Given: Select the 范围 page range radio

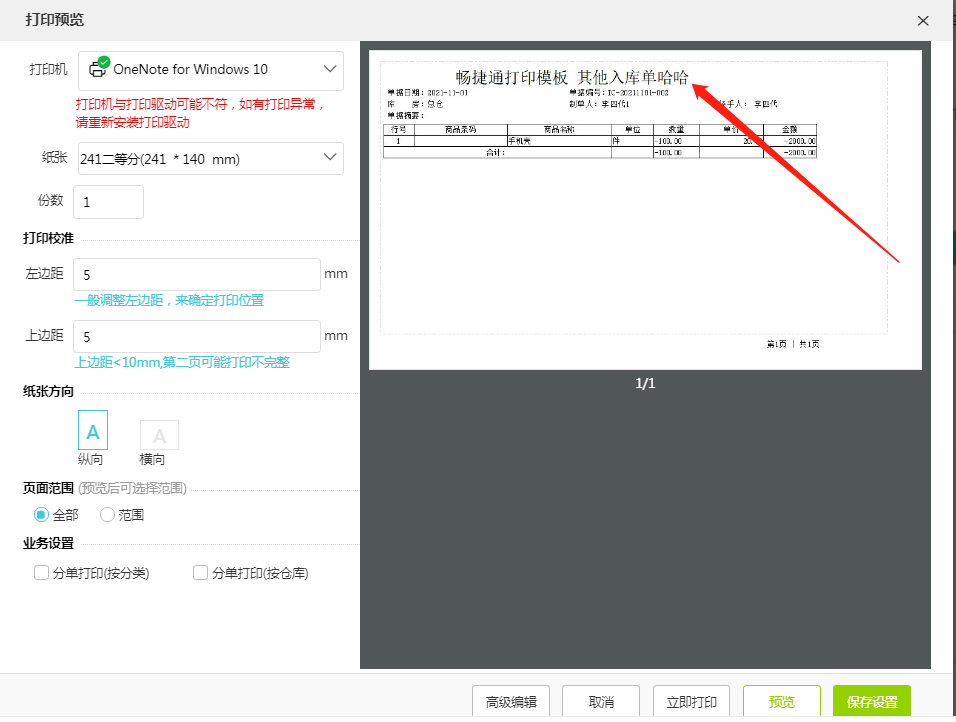Looking at the screenshot, I should tap(107, 515).
